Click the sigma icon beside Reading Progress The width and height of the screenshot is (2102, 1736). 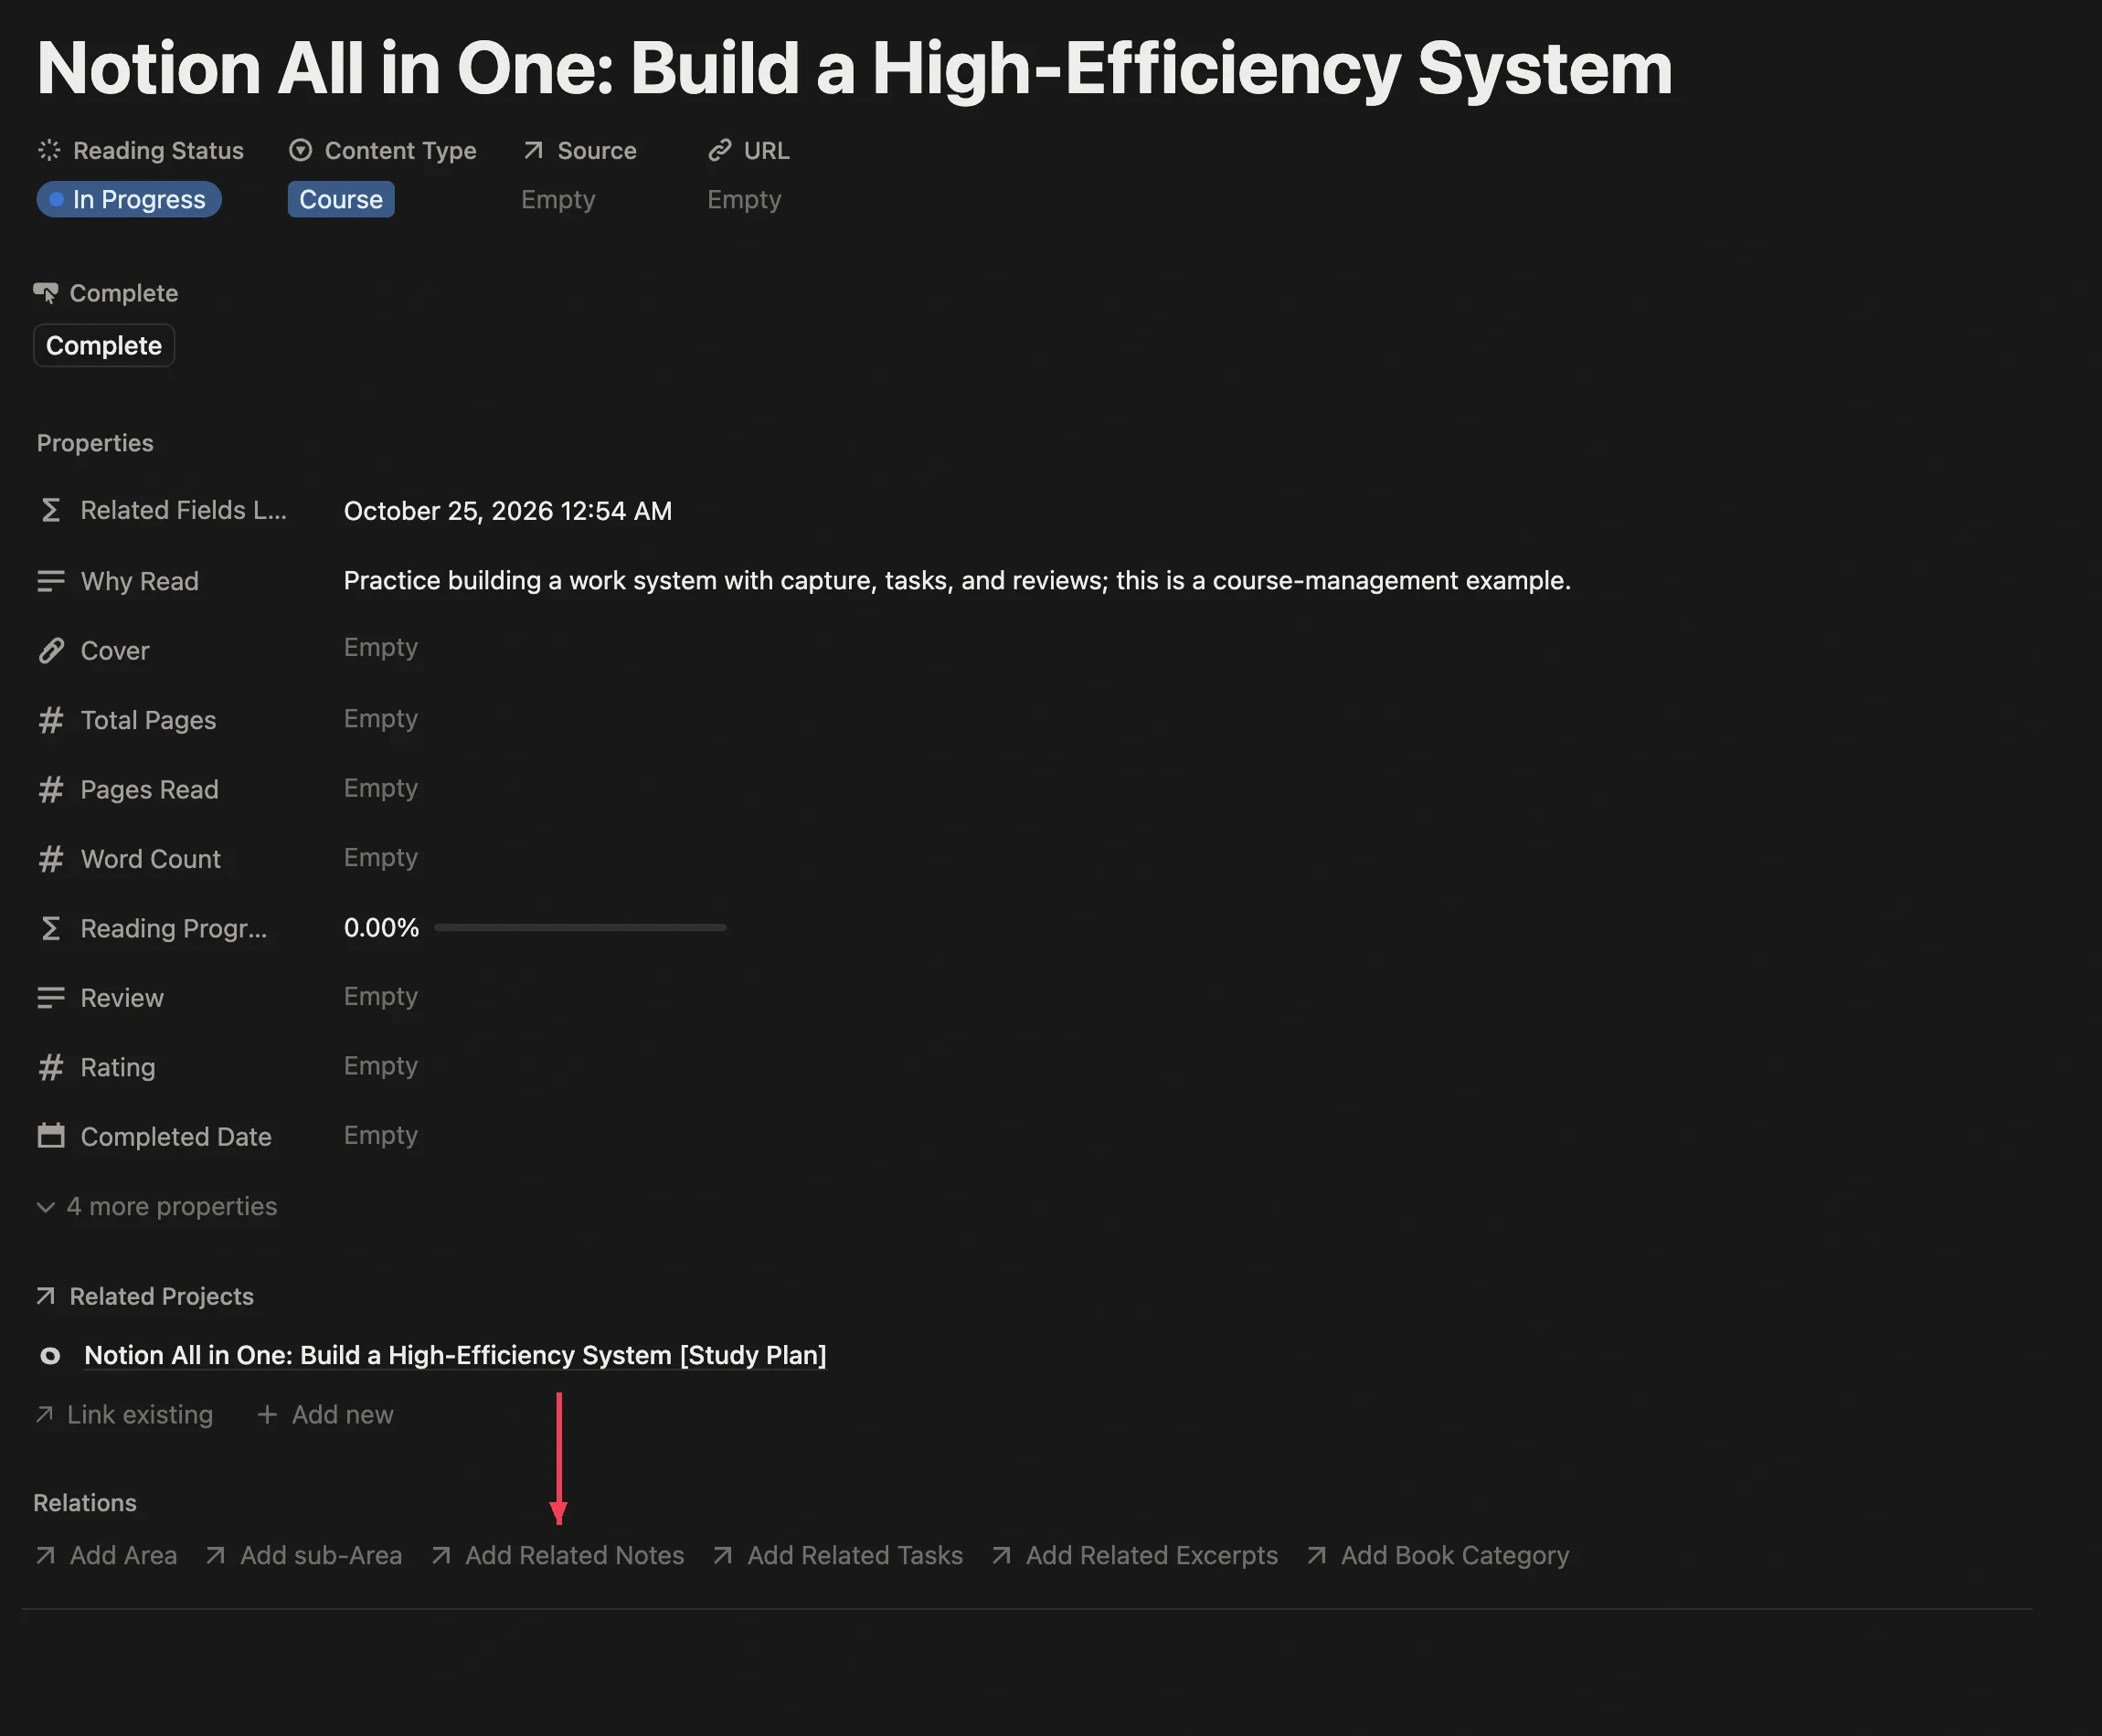tap(51, 928)
